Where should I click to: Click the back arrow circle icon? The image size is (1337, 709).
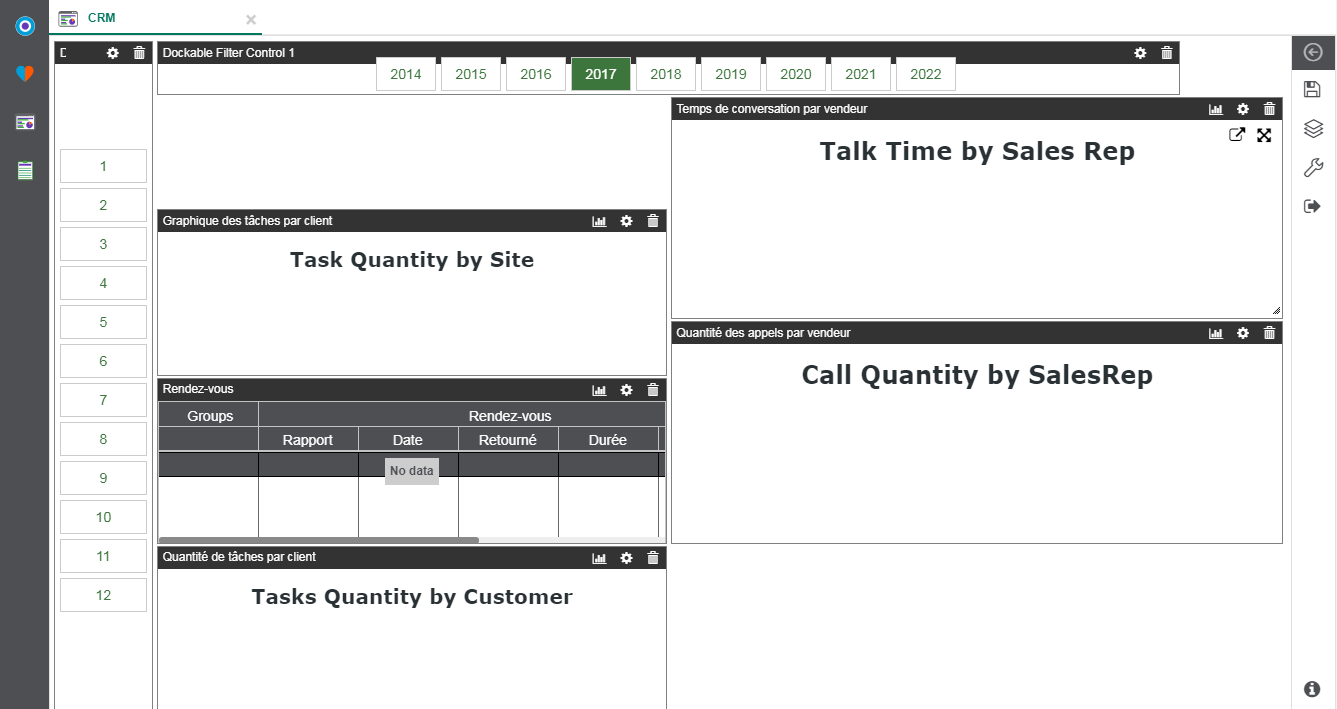tap(1313, 53)
